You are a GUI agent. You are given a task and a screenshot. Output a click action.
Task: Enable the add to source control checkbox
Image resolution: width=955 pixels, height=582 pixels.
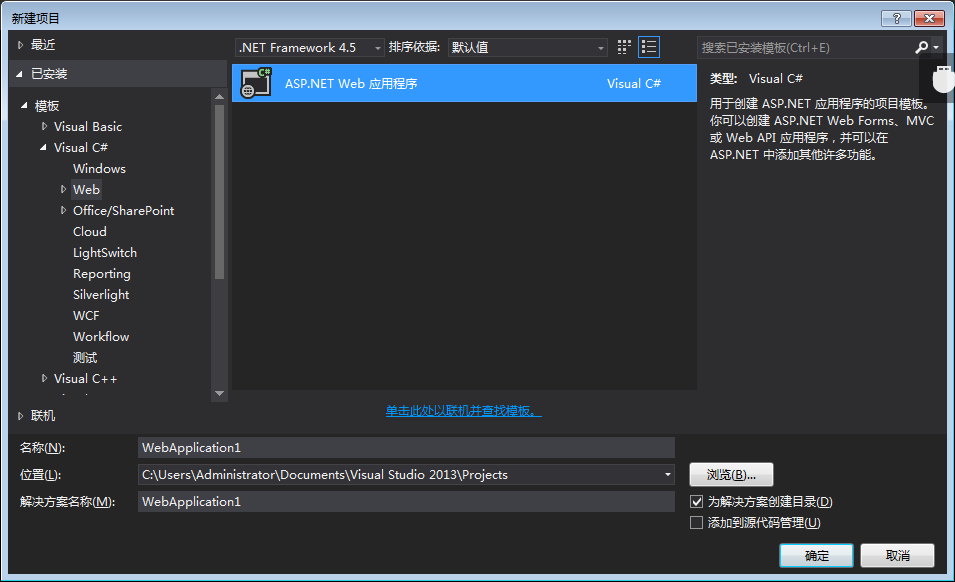[696, 522]
